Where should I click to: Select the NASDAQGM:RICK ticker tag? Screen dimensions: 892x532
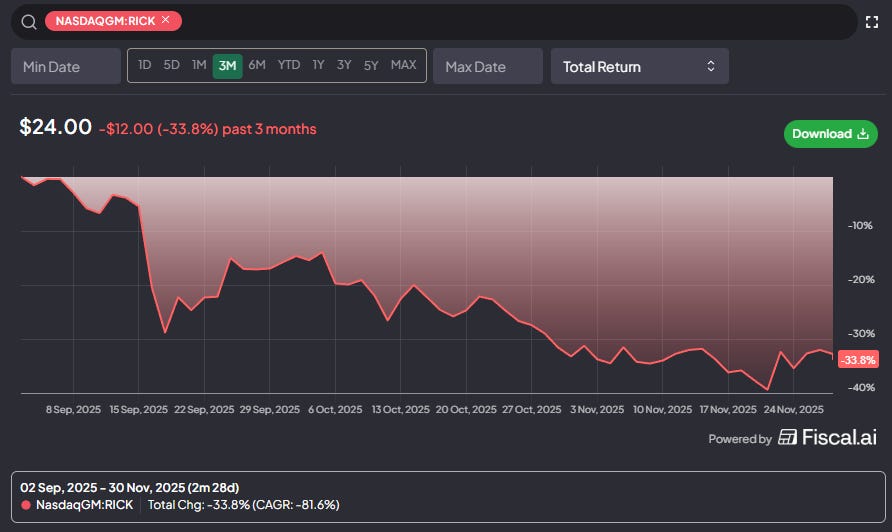(x=113, y=21)
